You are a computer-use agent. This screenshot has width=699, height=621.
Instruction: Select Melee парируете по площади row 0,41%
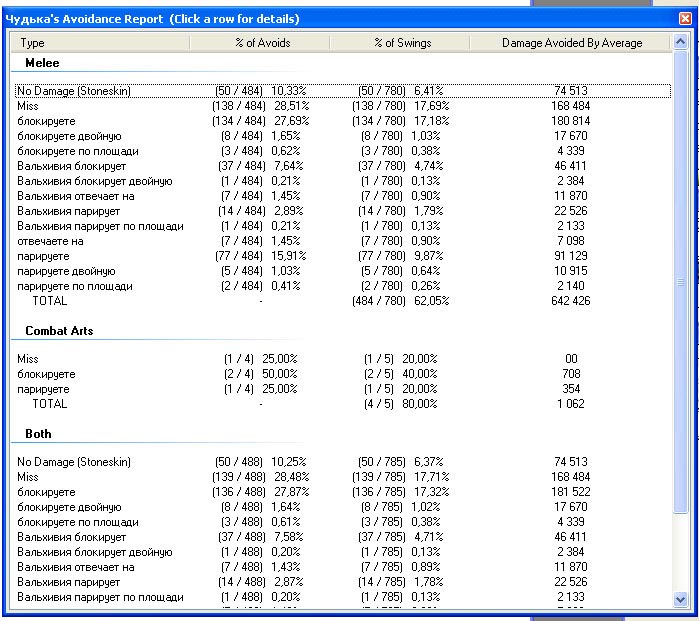click(342, 286)
